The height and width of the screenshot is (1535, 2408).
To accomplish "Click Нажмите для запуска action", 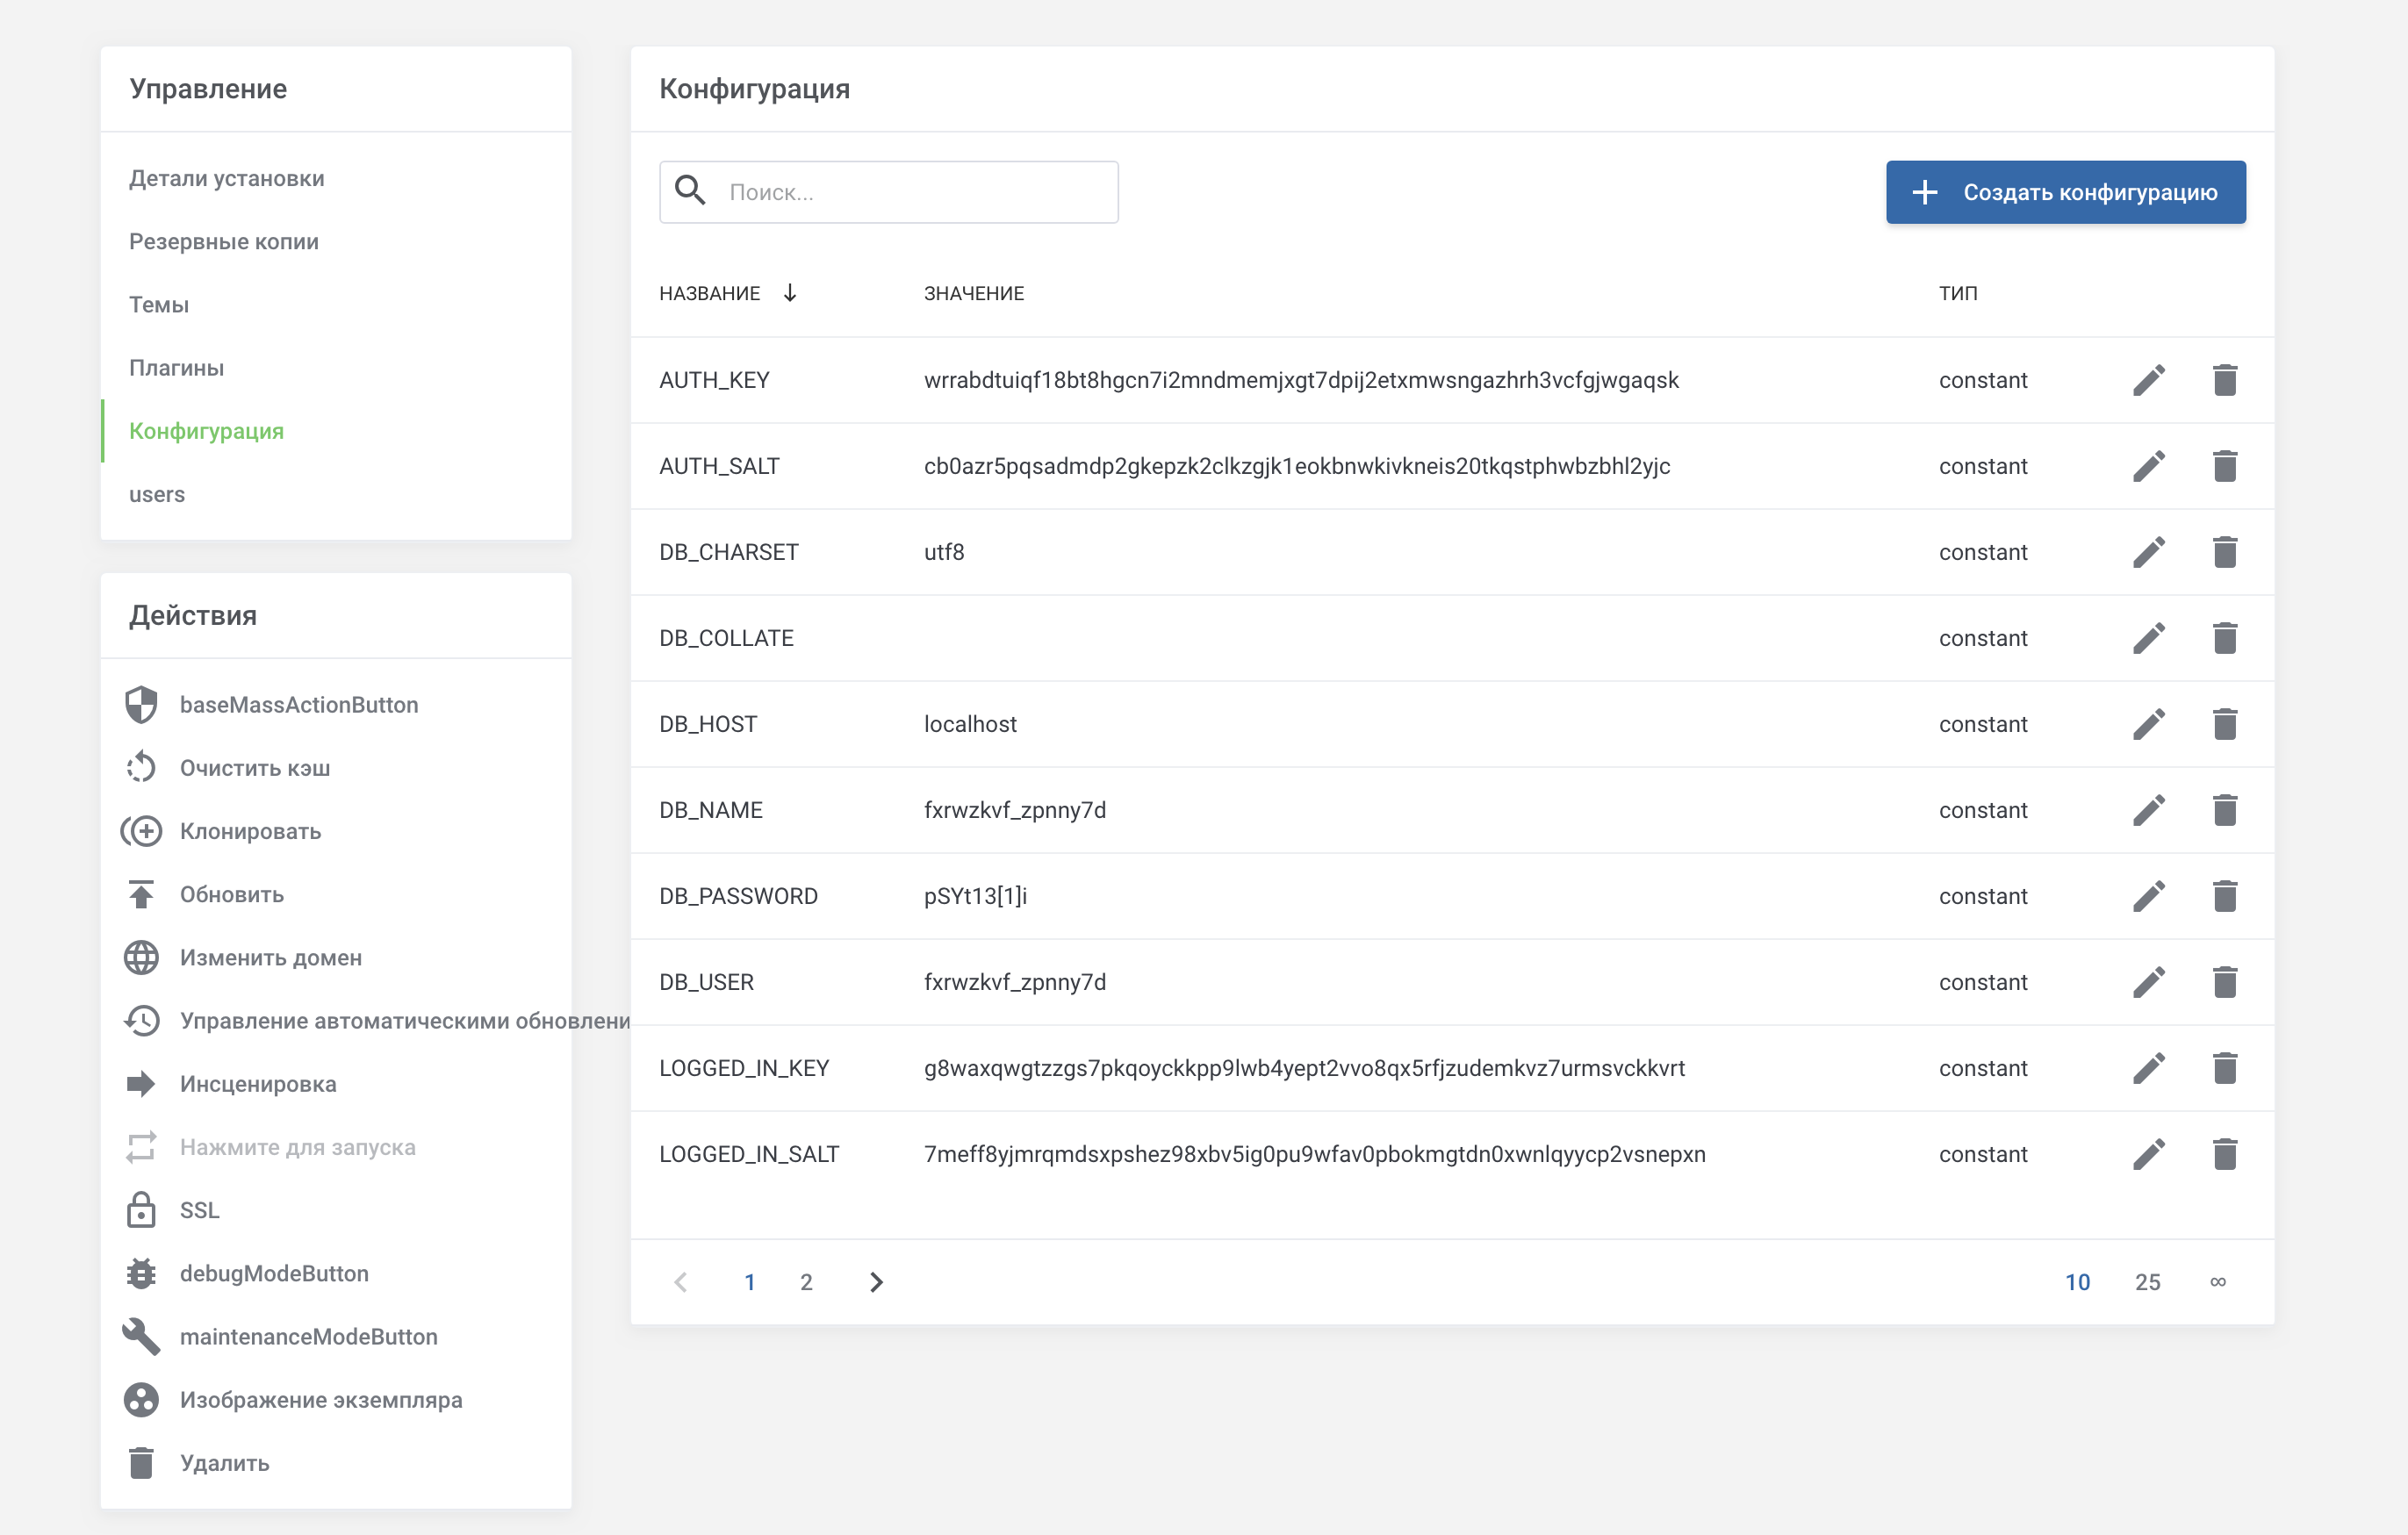I will click(298, 1147).
